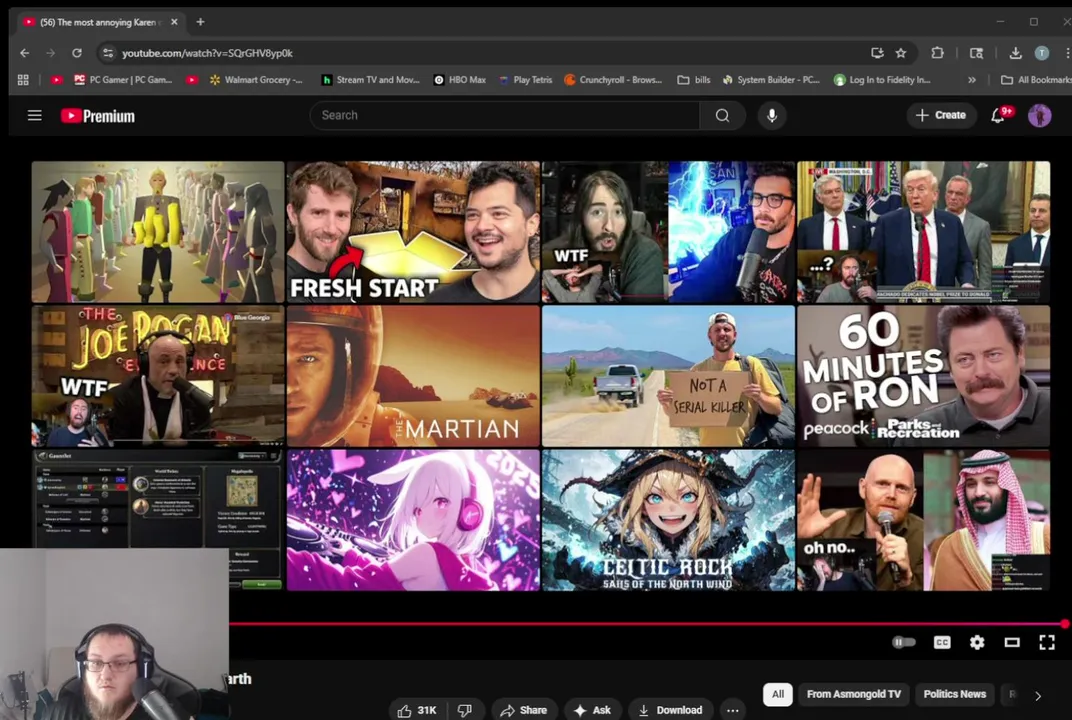
Task: Open The Martian suggested video
Action: coord(413,376)
